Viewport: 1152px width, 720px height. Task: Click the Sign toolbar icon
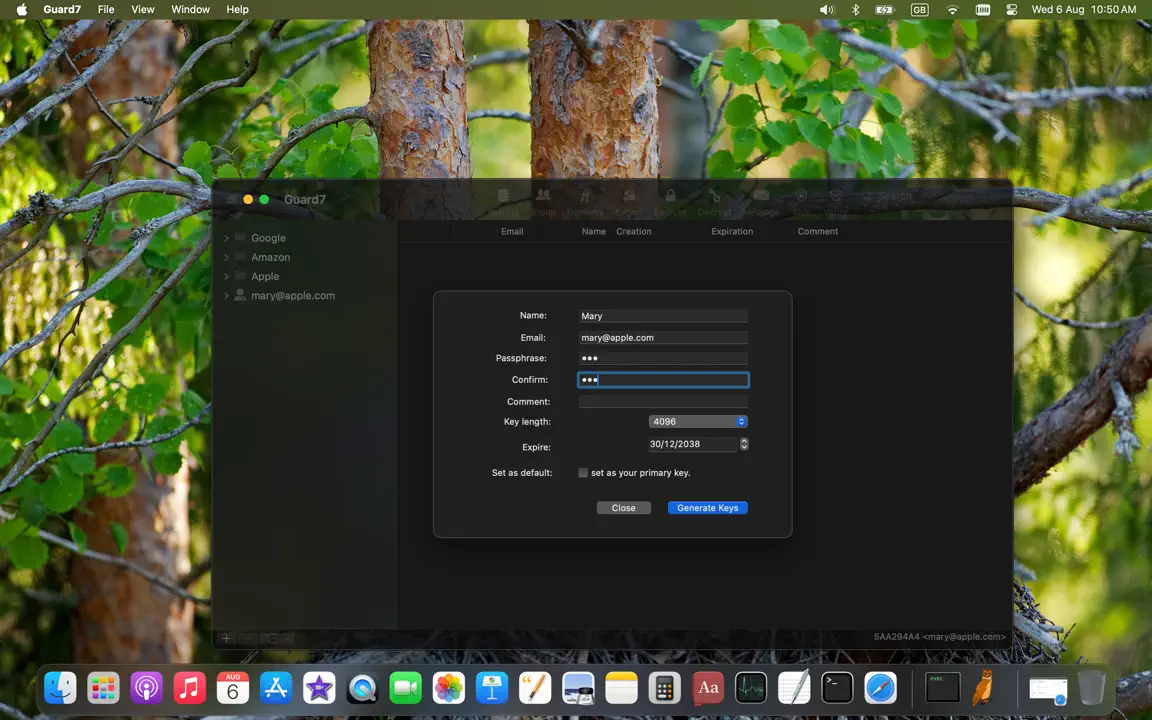point(802,195)
